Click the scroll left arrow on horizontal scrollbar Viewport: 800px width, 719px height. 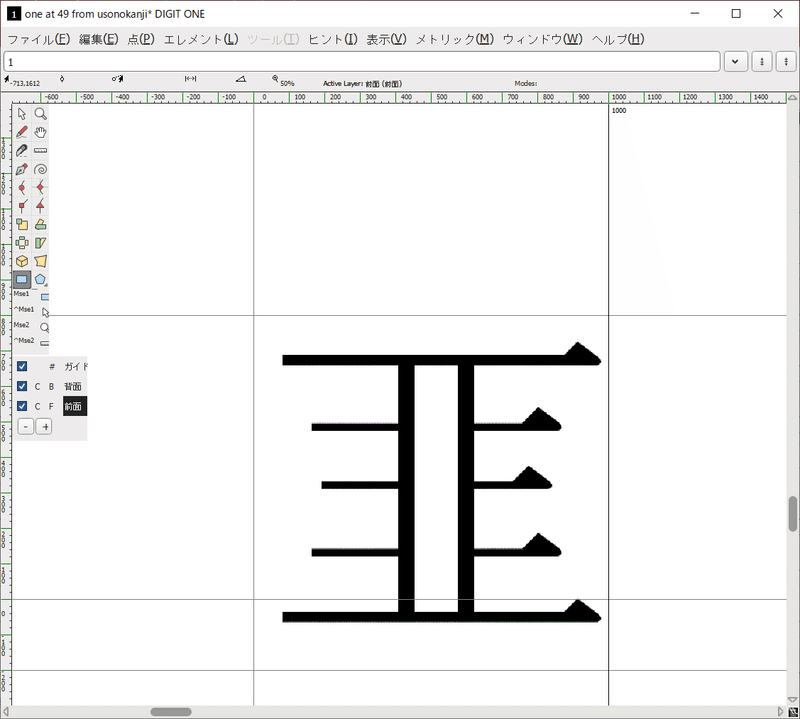(6, 711)
